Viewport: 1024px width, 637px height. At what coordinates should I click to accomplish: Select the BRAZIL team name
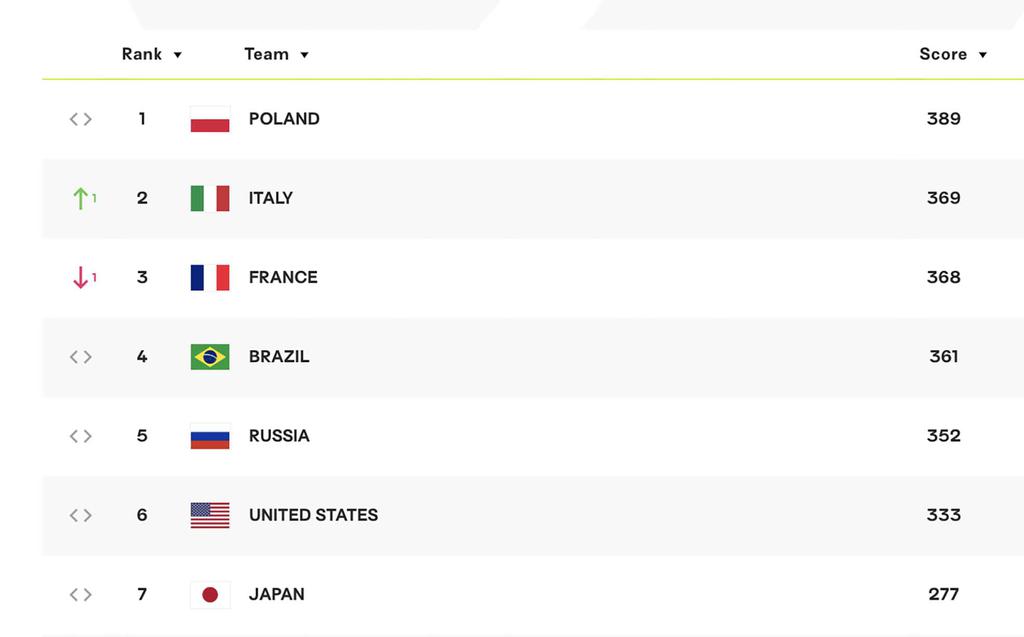279,357
